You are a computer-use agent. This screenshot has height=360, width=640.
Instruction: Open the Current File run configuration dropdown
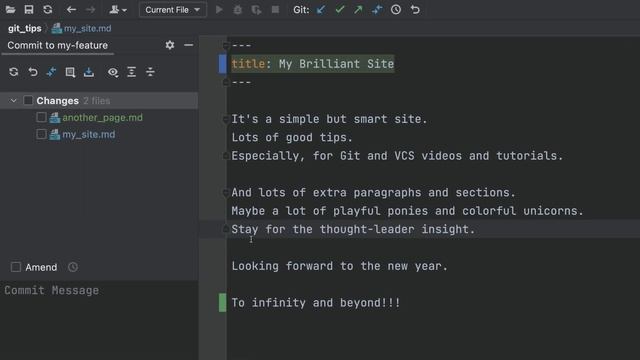173,9
